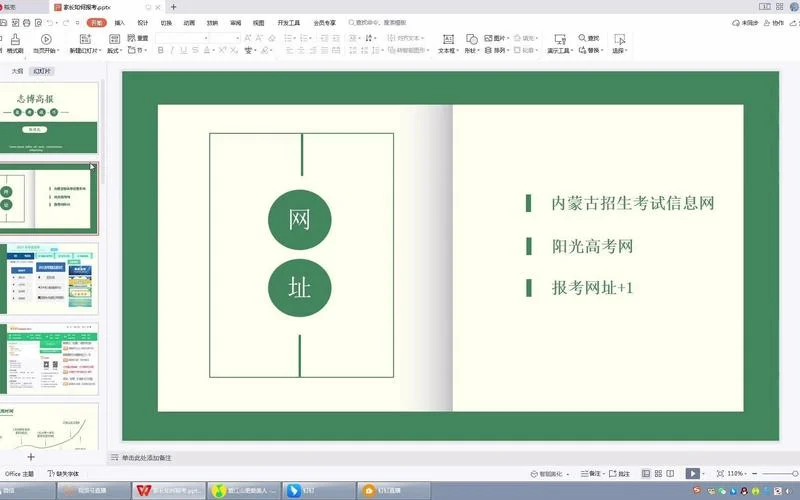The image size is (800, 500).
Task: Start slideshow play button in status bar
Action: (692, 473)
